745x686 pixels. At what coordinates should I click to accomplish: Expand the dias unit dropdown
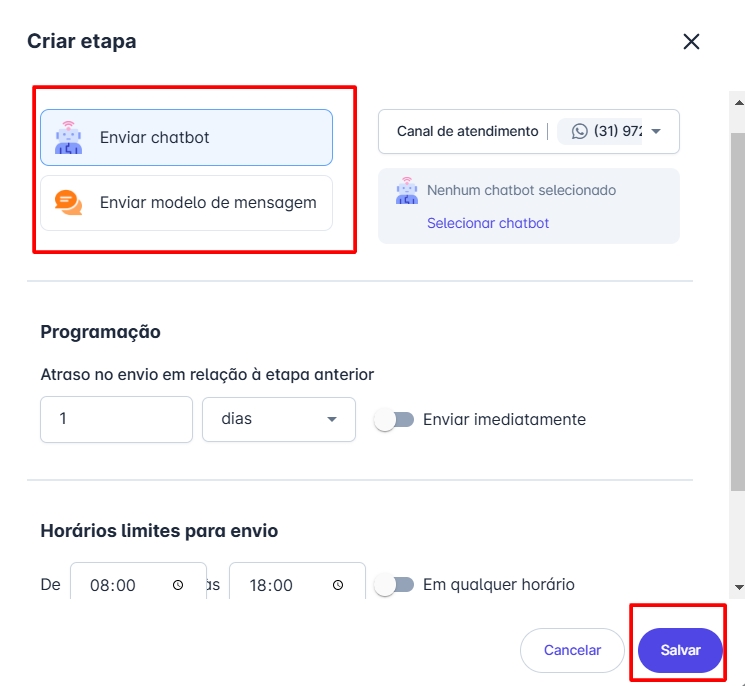click(x=332, y=420)
